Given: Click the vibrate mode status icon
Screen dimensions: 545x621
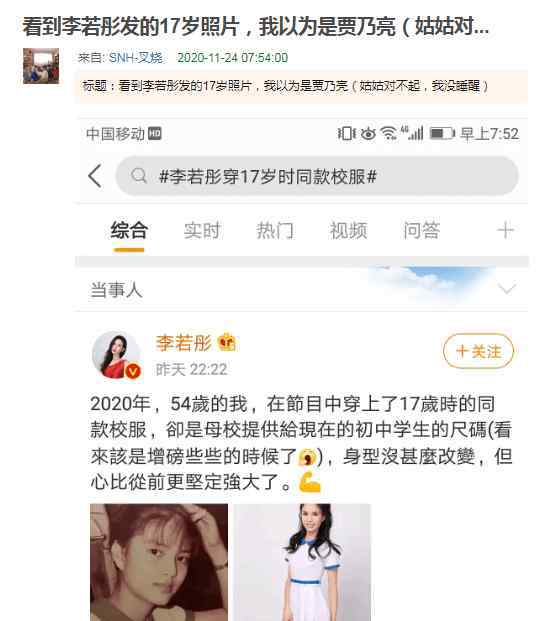Looking at the screenshot, I should [x=346, y=133].
